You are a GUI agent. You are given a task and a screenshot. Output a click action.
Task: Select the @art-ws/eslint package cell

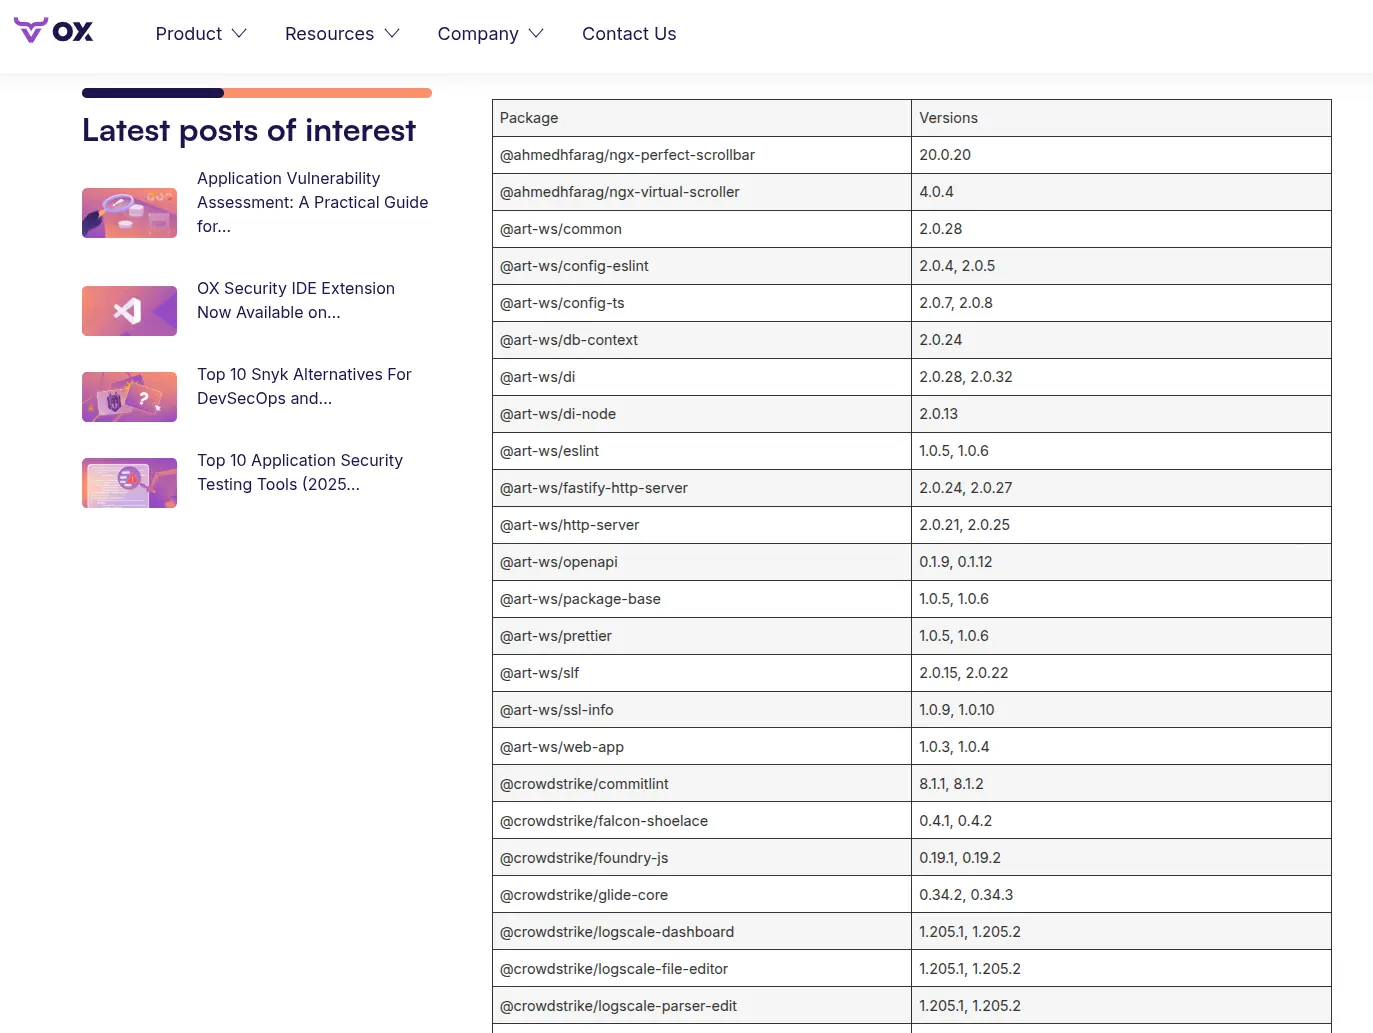[702, 451]
